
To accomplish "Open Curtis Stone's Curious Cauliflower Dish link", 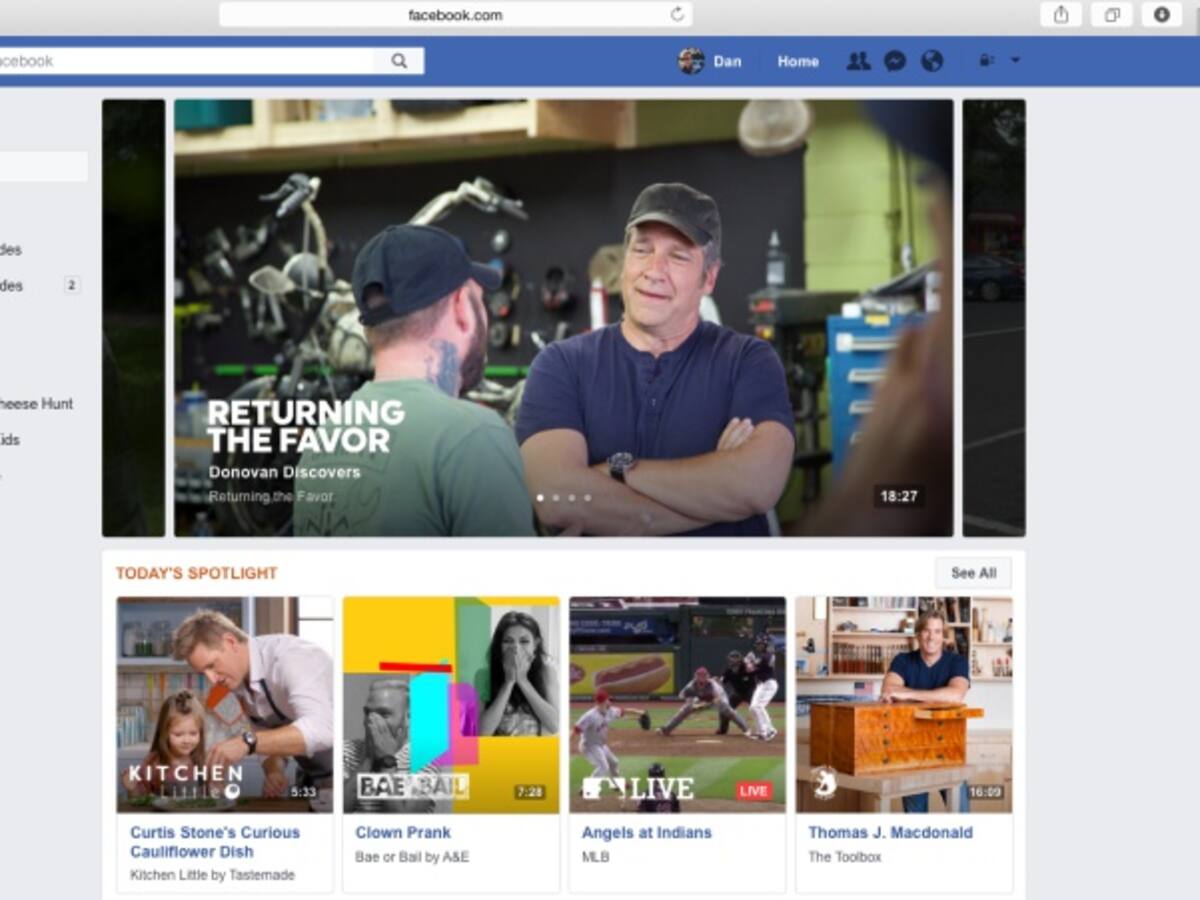I will (x=215, y=842).
